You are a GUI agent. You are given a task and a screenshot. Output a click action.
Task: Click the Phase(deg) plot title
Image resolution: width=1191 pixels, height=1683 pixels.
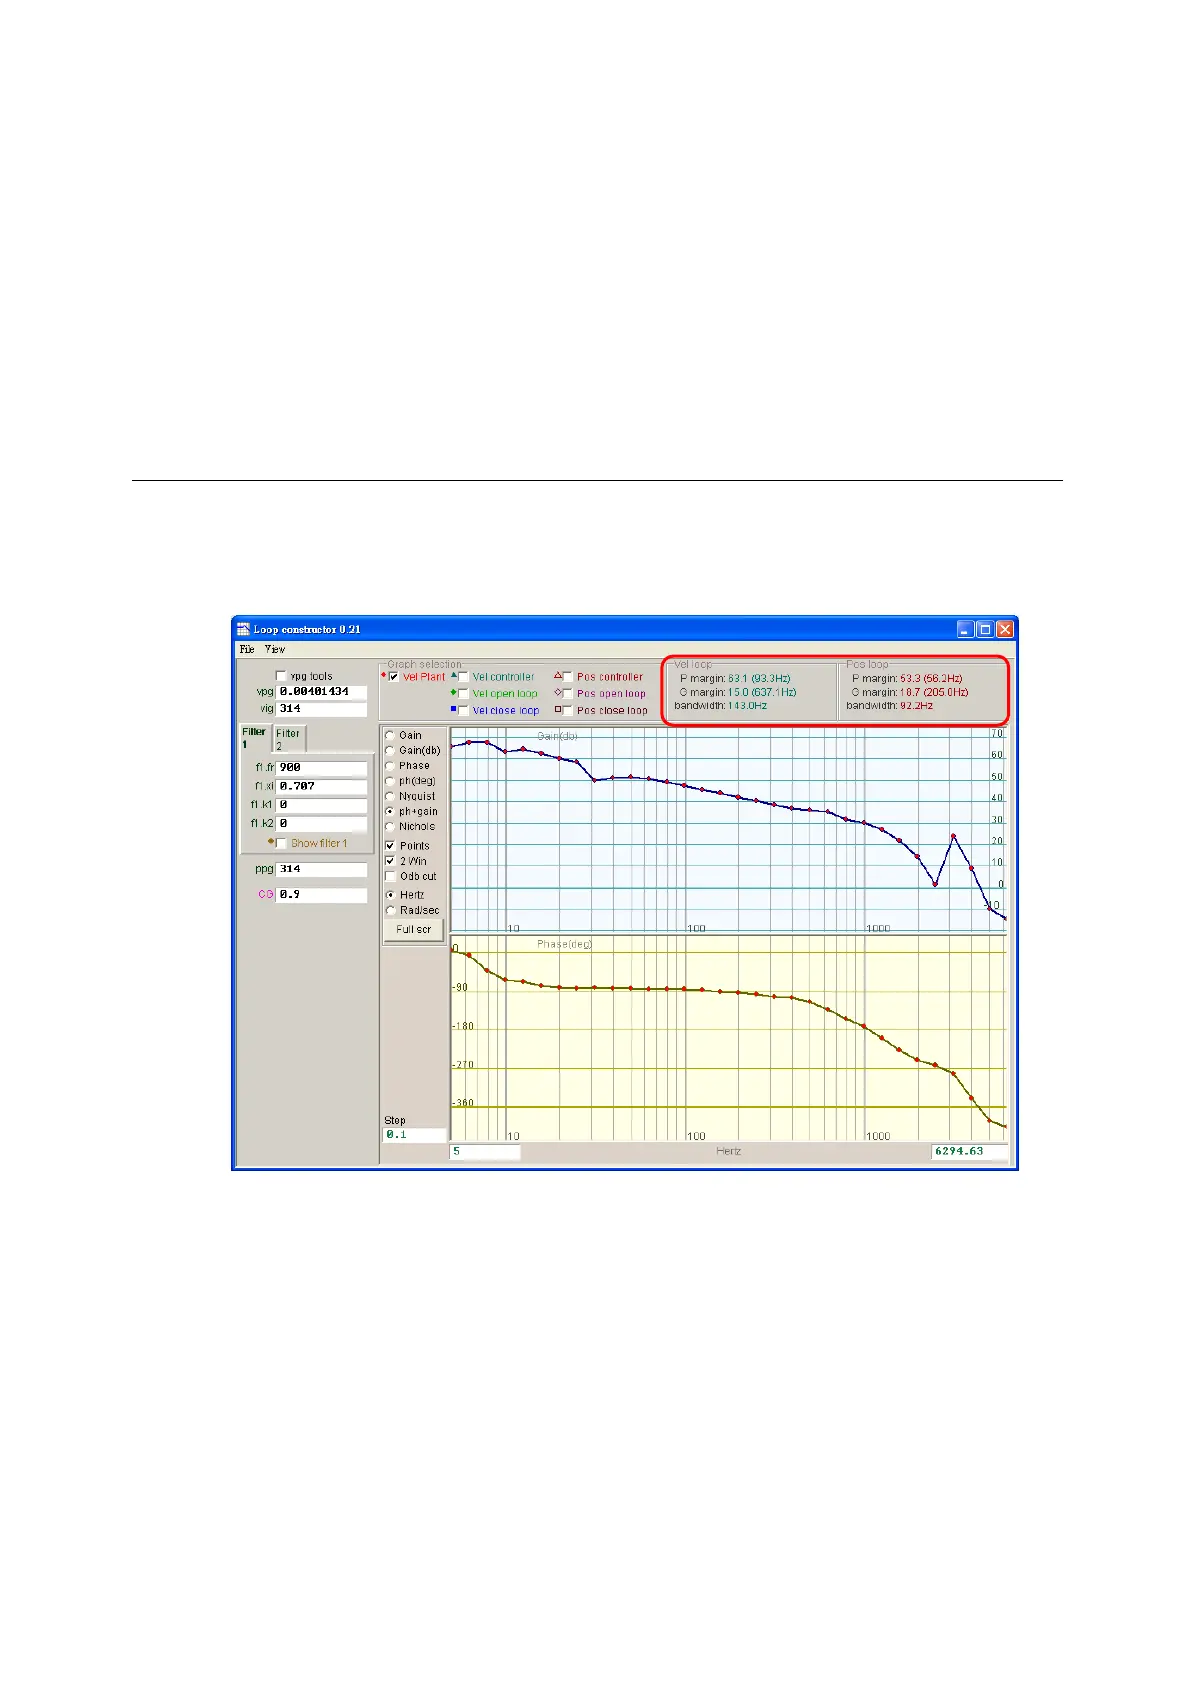(x=564, y=944)
